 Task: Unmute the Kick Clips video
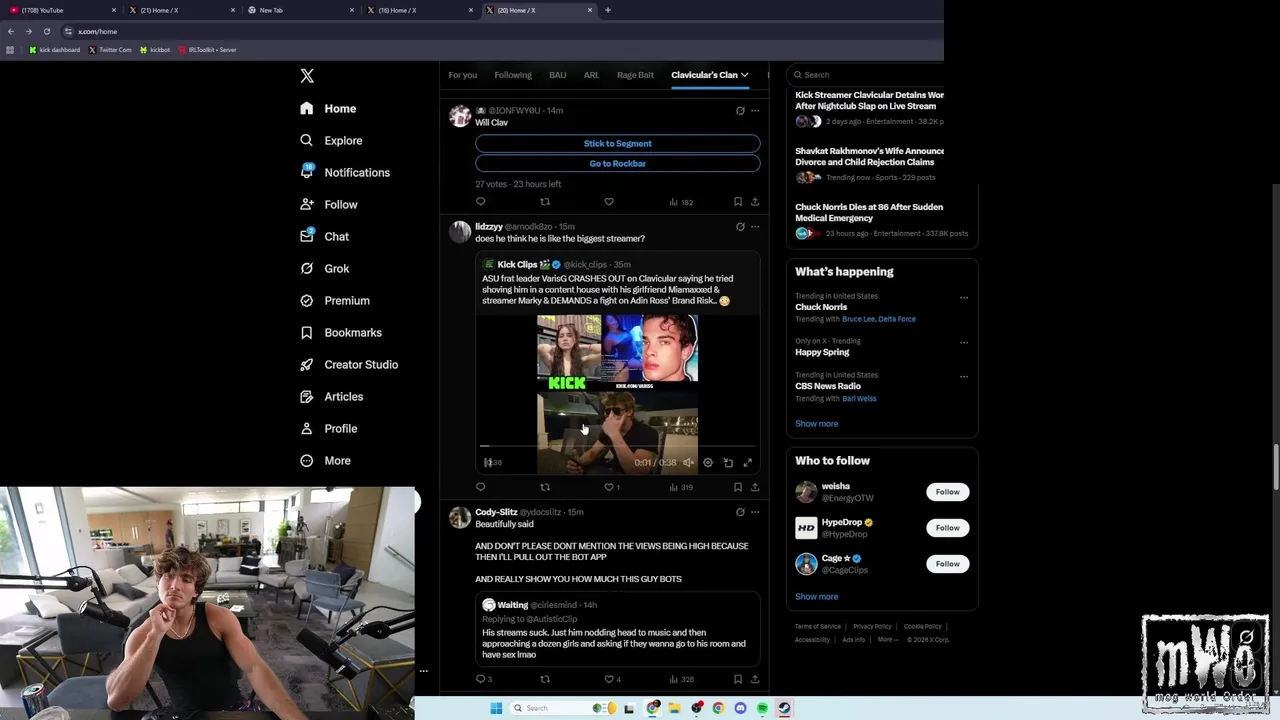point(688,463)
